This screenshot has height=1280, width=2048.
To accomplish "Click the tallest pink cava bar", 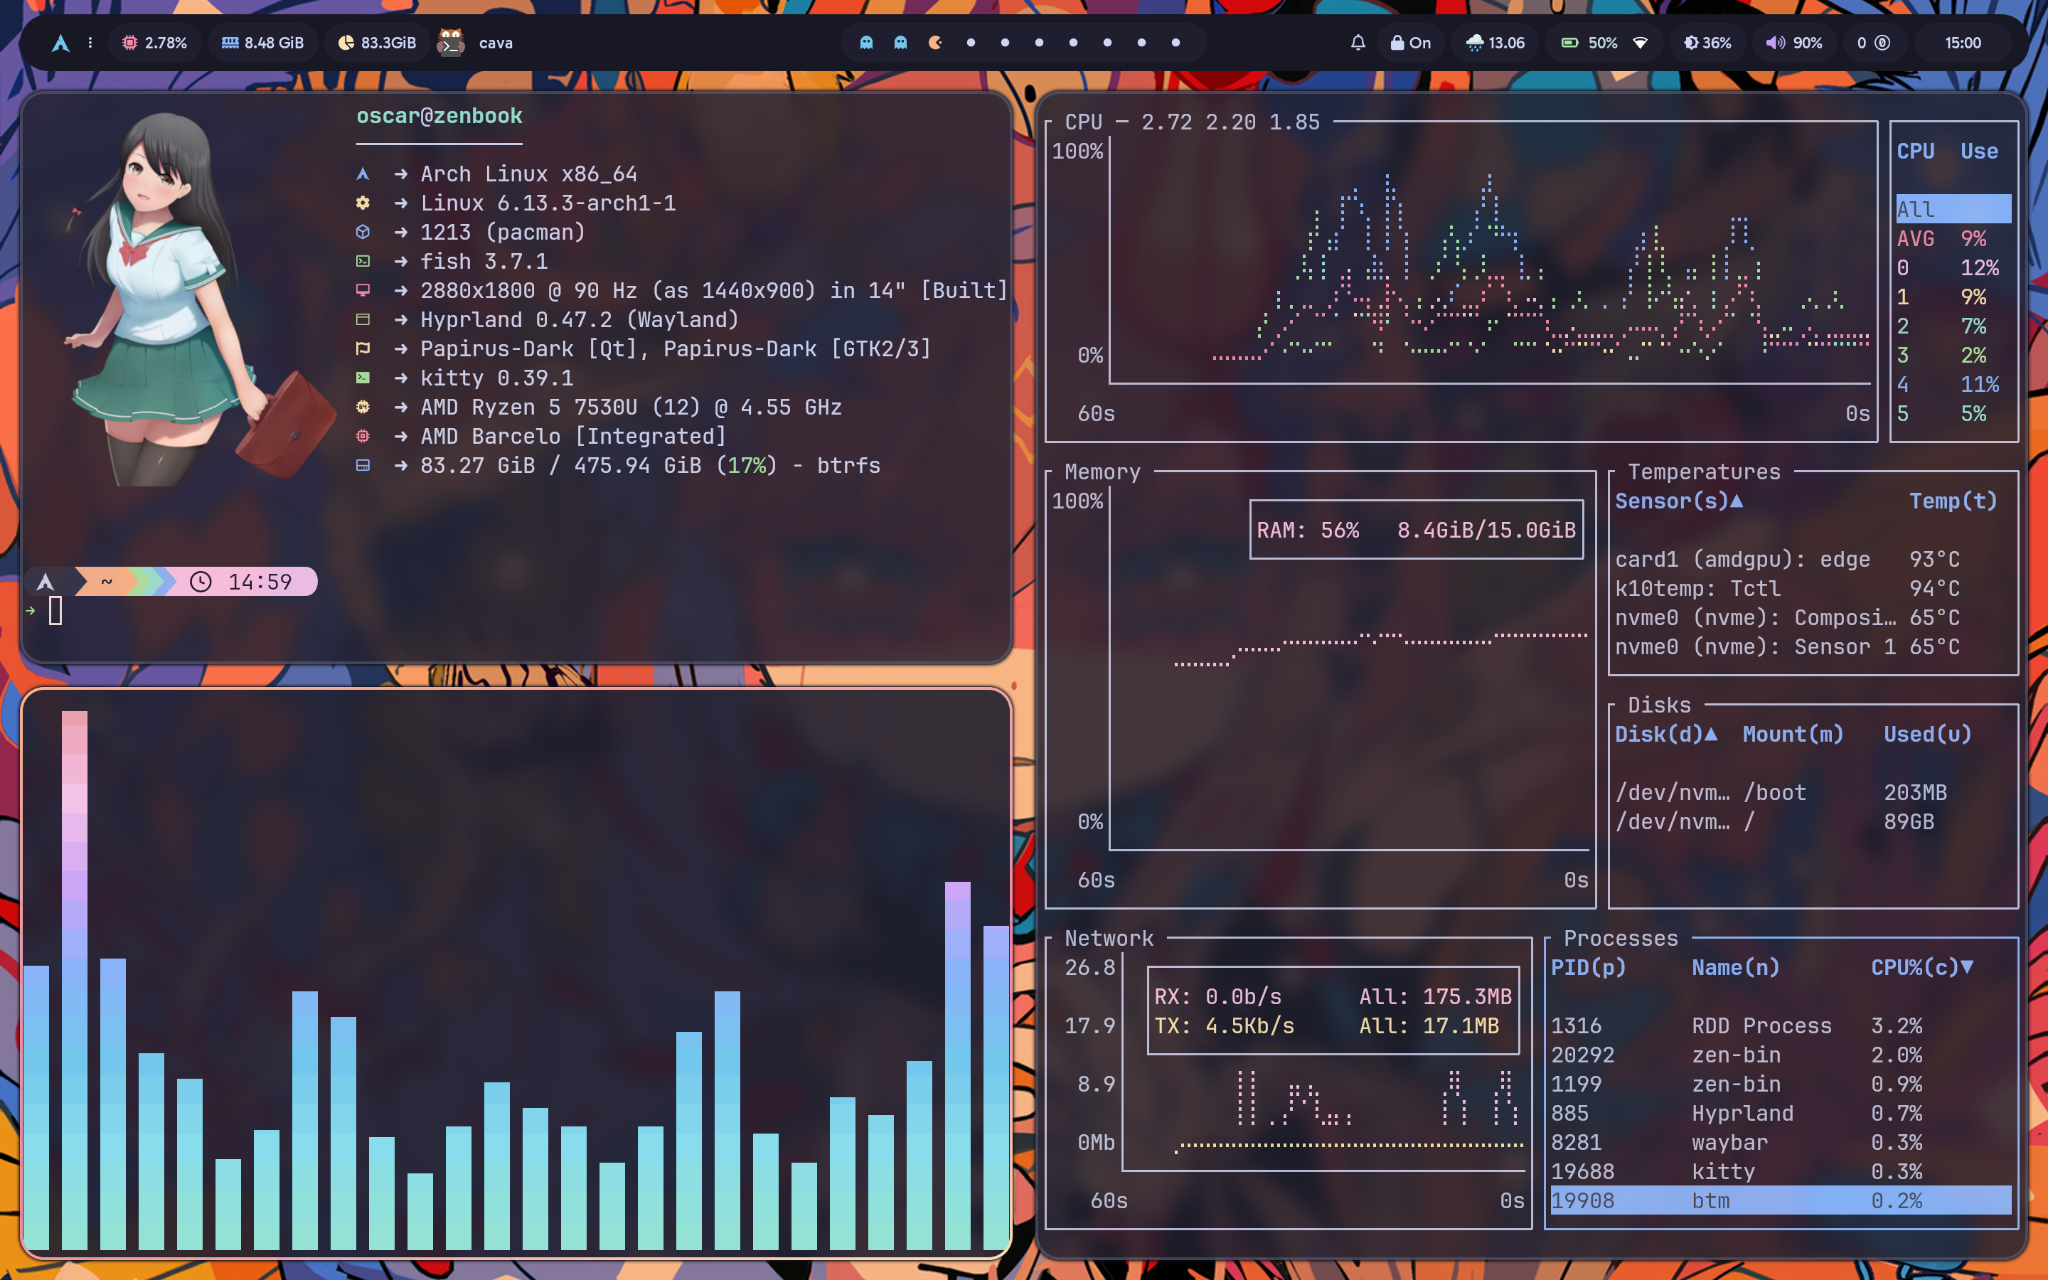I will tap(75, 980).
